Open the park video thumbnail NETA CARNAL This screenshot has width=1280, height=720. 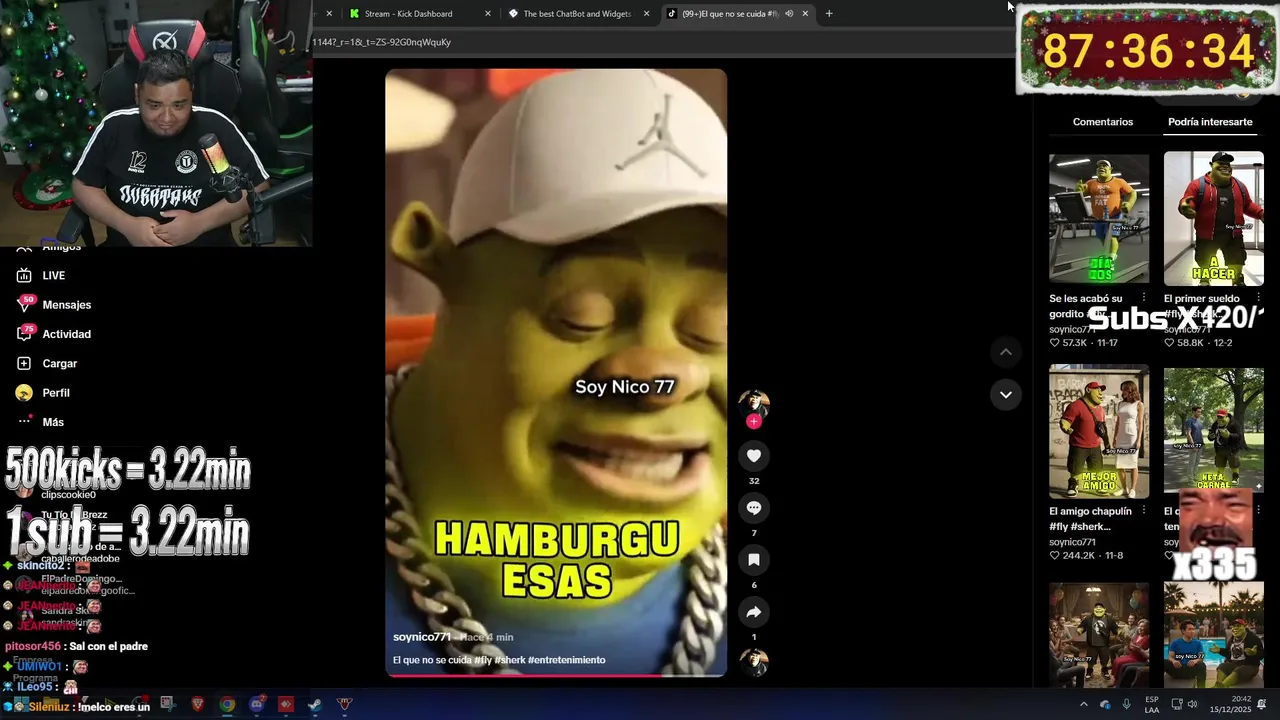coord(1213,431)
